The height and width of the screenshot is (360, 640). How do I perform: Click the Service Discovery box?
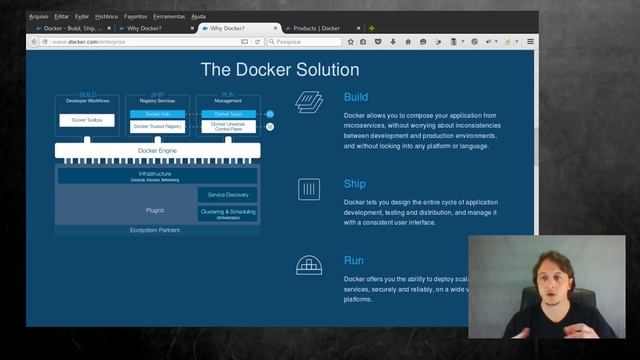(228, 195)
